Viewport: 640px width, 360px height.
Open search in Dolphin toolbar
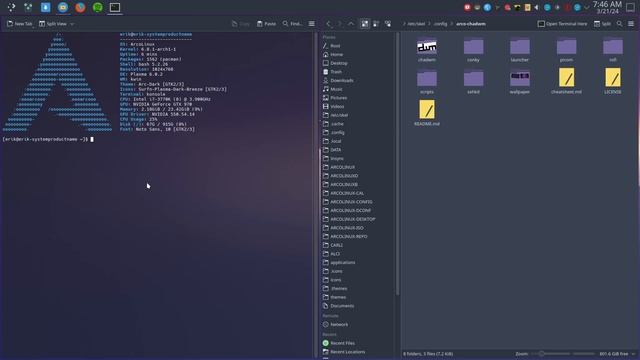pos(620,24)
